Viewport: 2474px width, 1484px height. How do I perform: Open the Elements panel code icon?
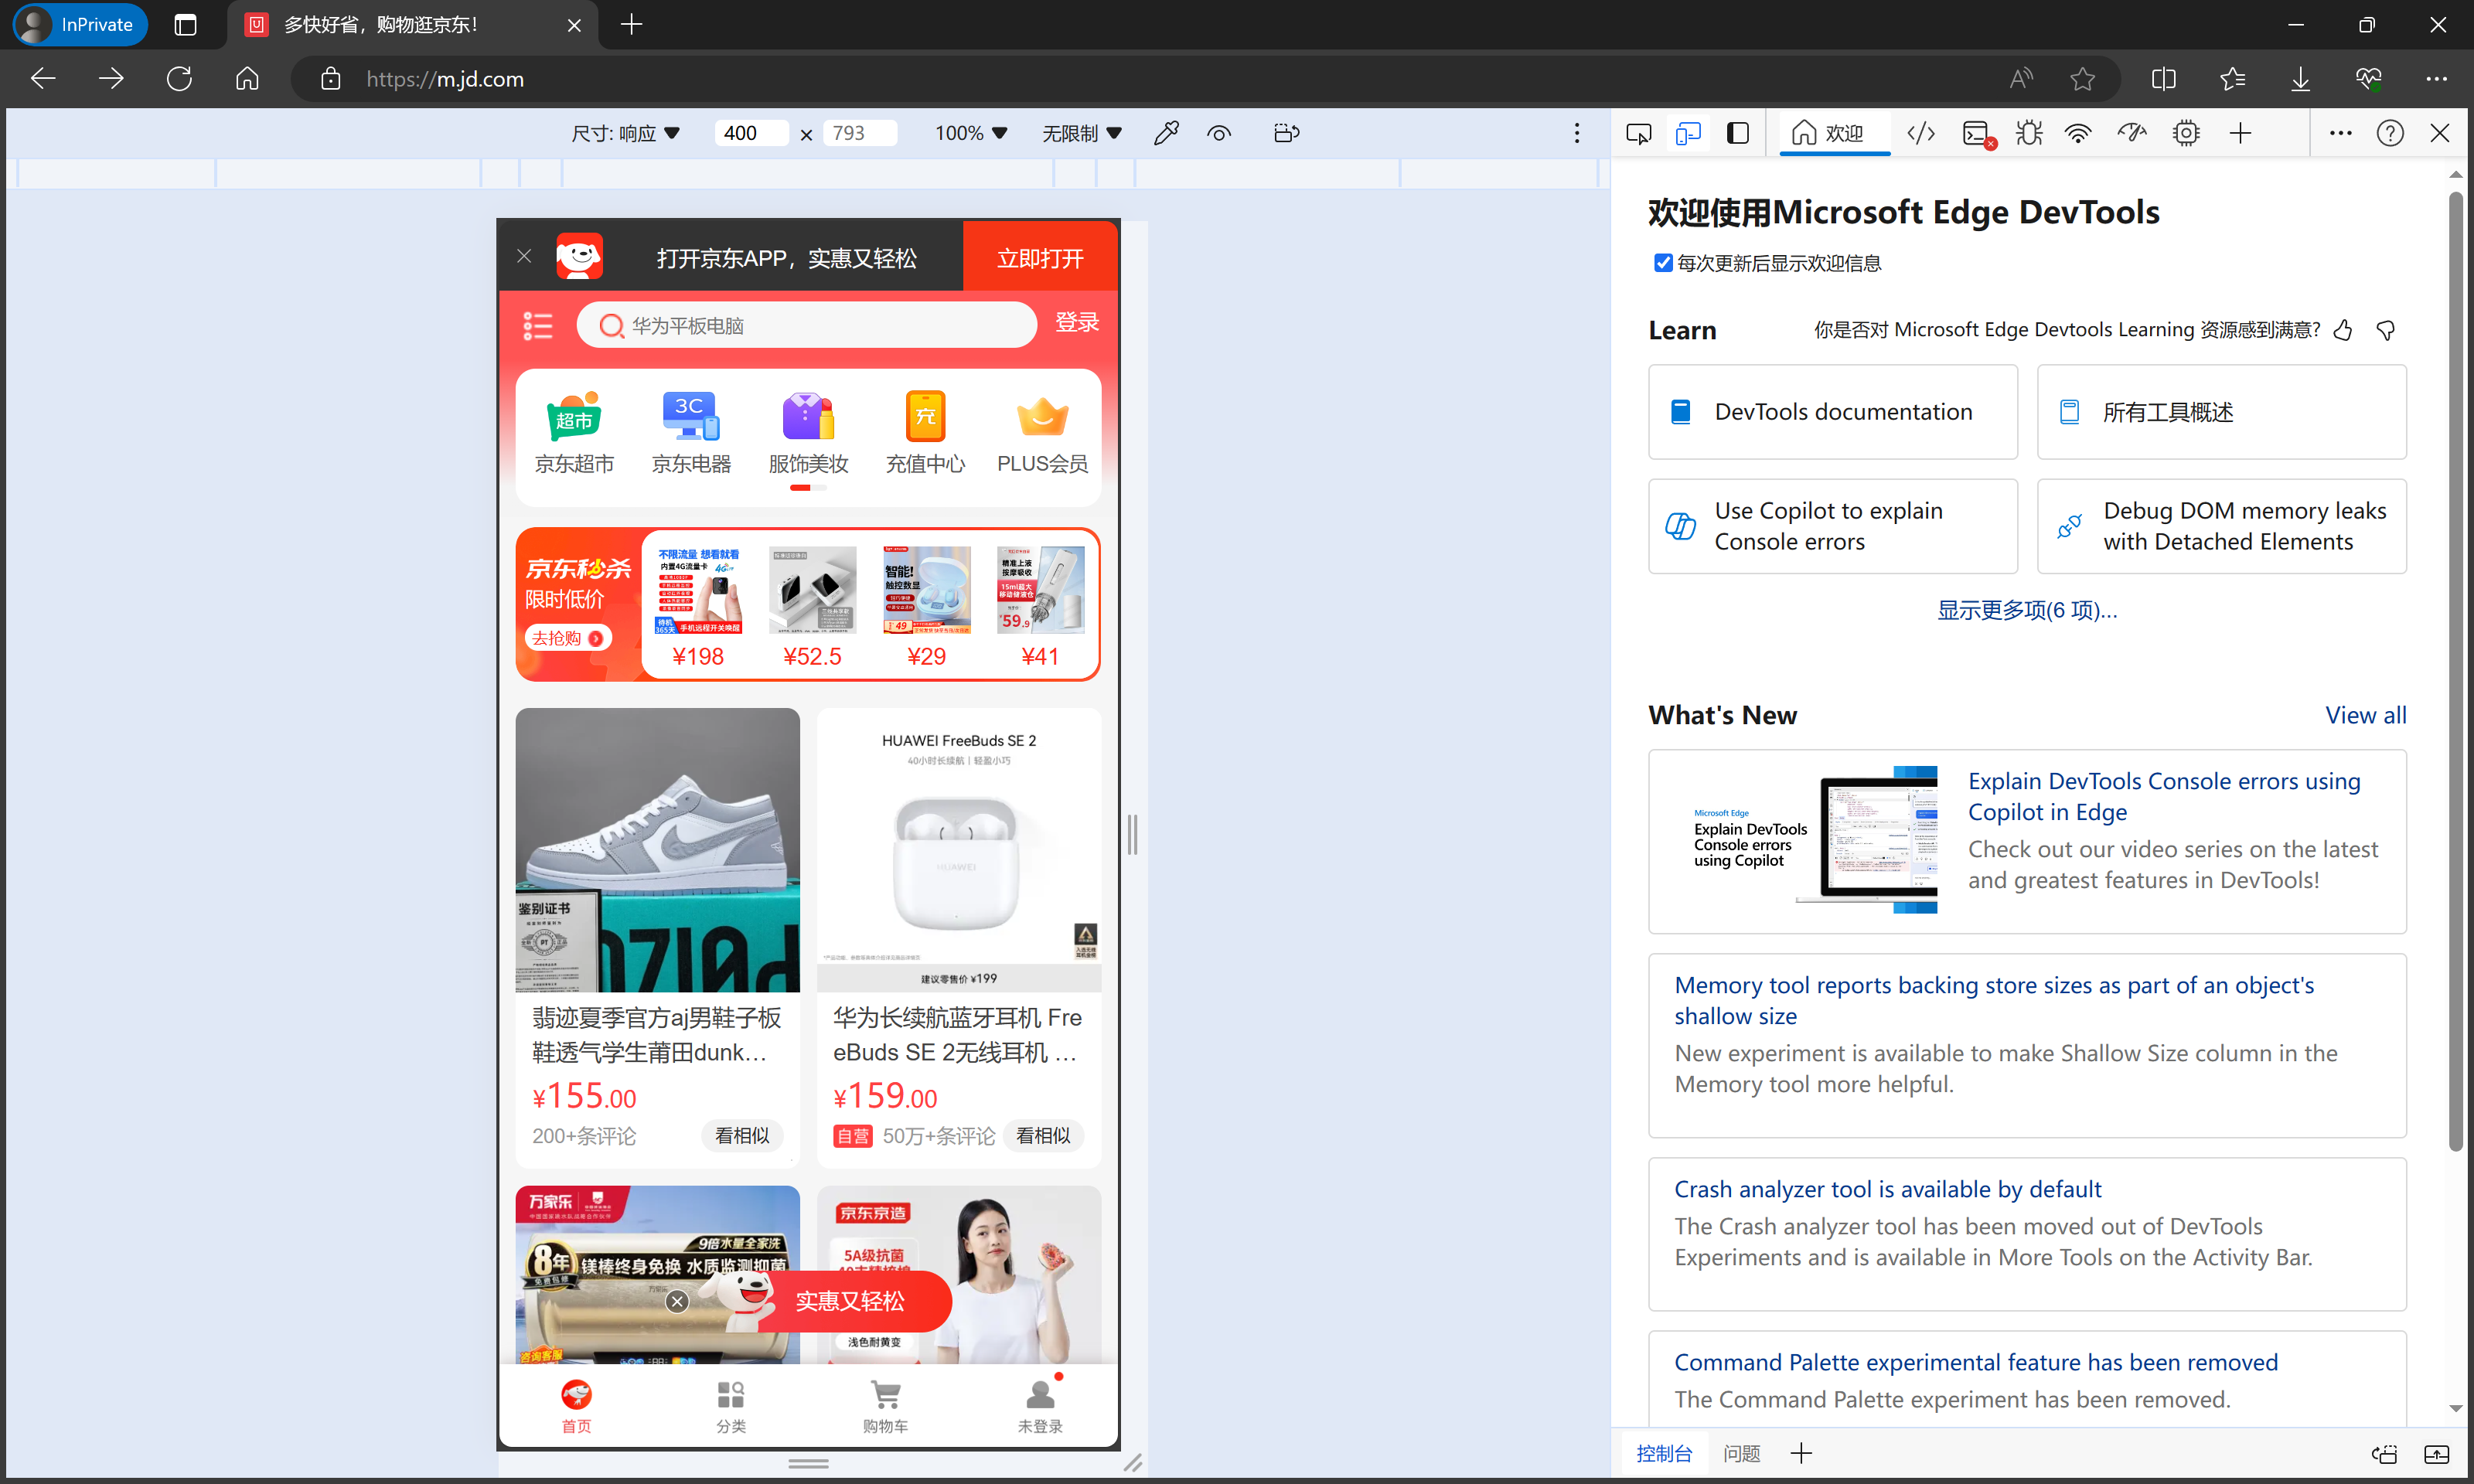[1920, 133]
